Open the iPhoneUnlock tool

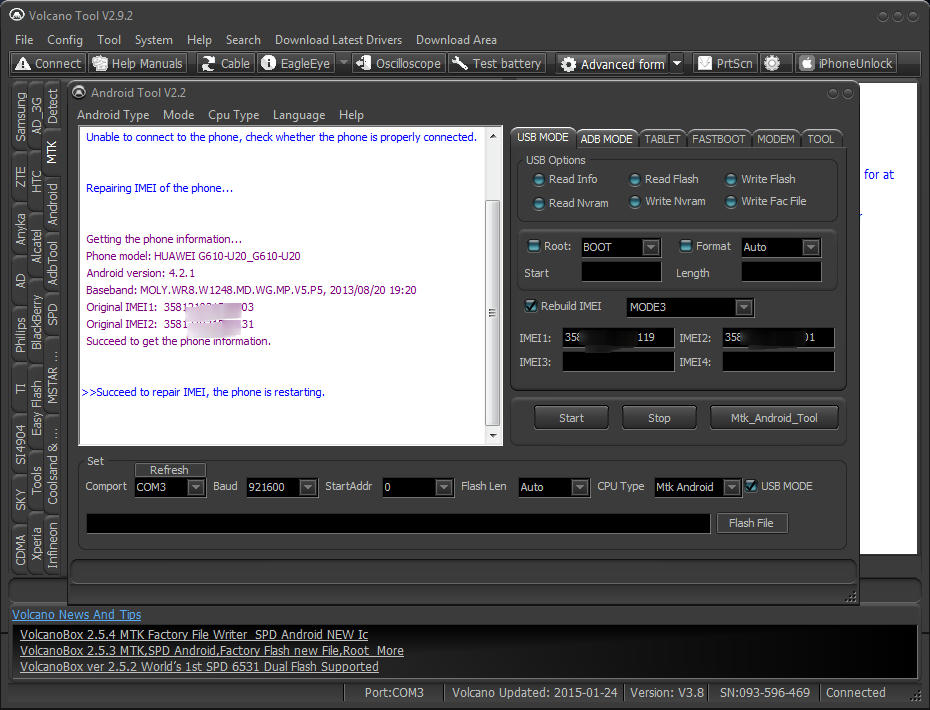tap(846, 63)
